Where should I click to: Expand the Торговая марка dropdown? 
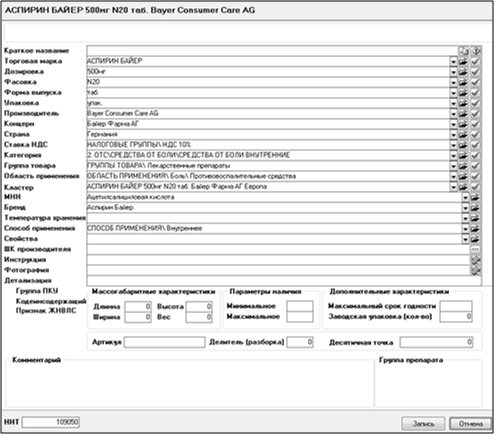point(453,62)
